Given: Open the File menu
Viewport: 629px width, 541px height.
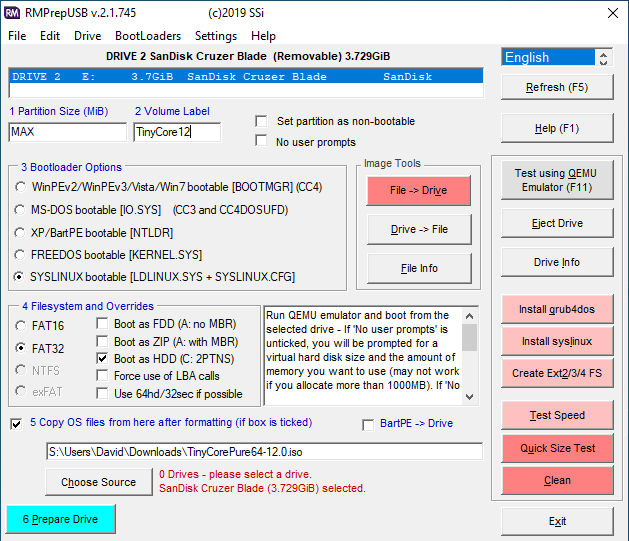Looking at the screenshot, I should pos(17,36).
